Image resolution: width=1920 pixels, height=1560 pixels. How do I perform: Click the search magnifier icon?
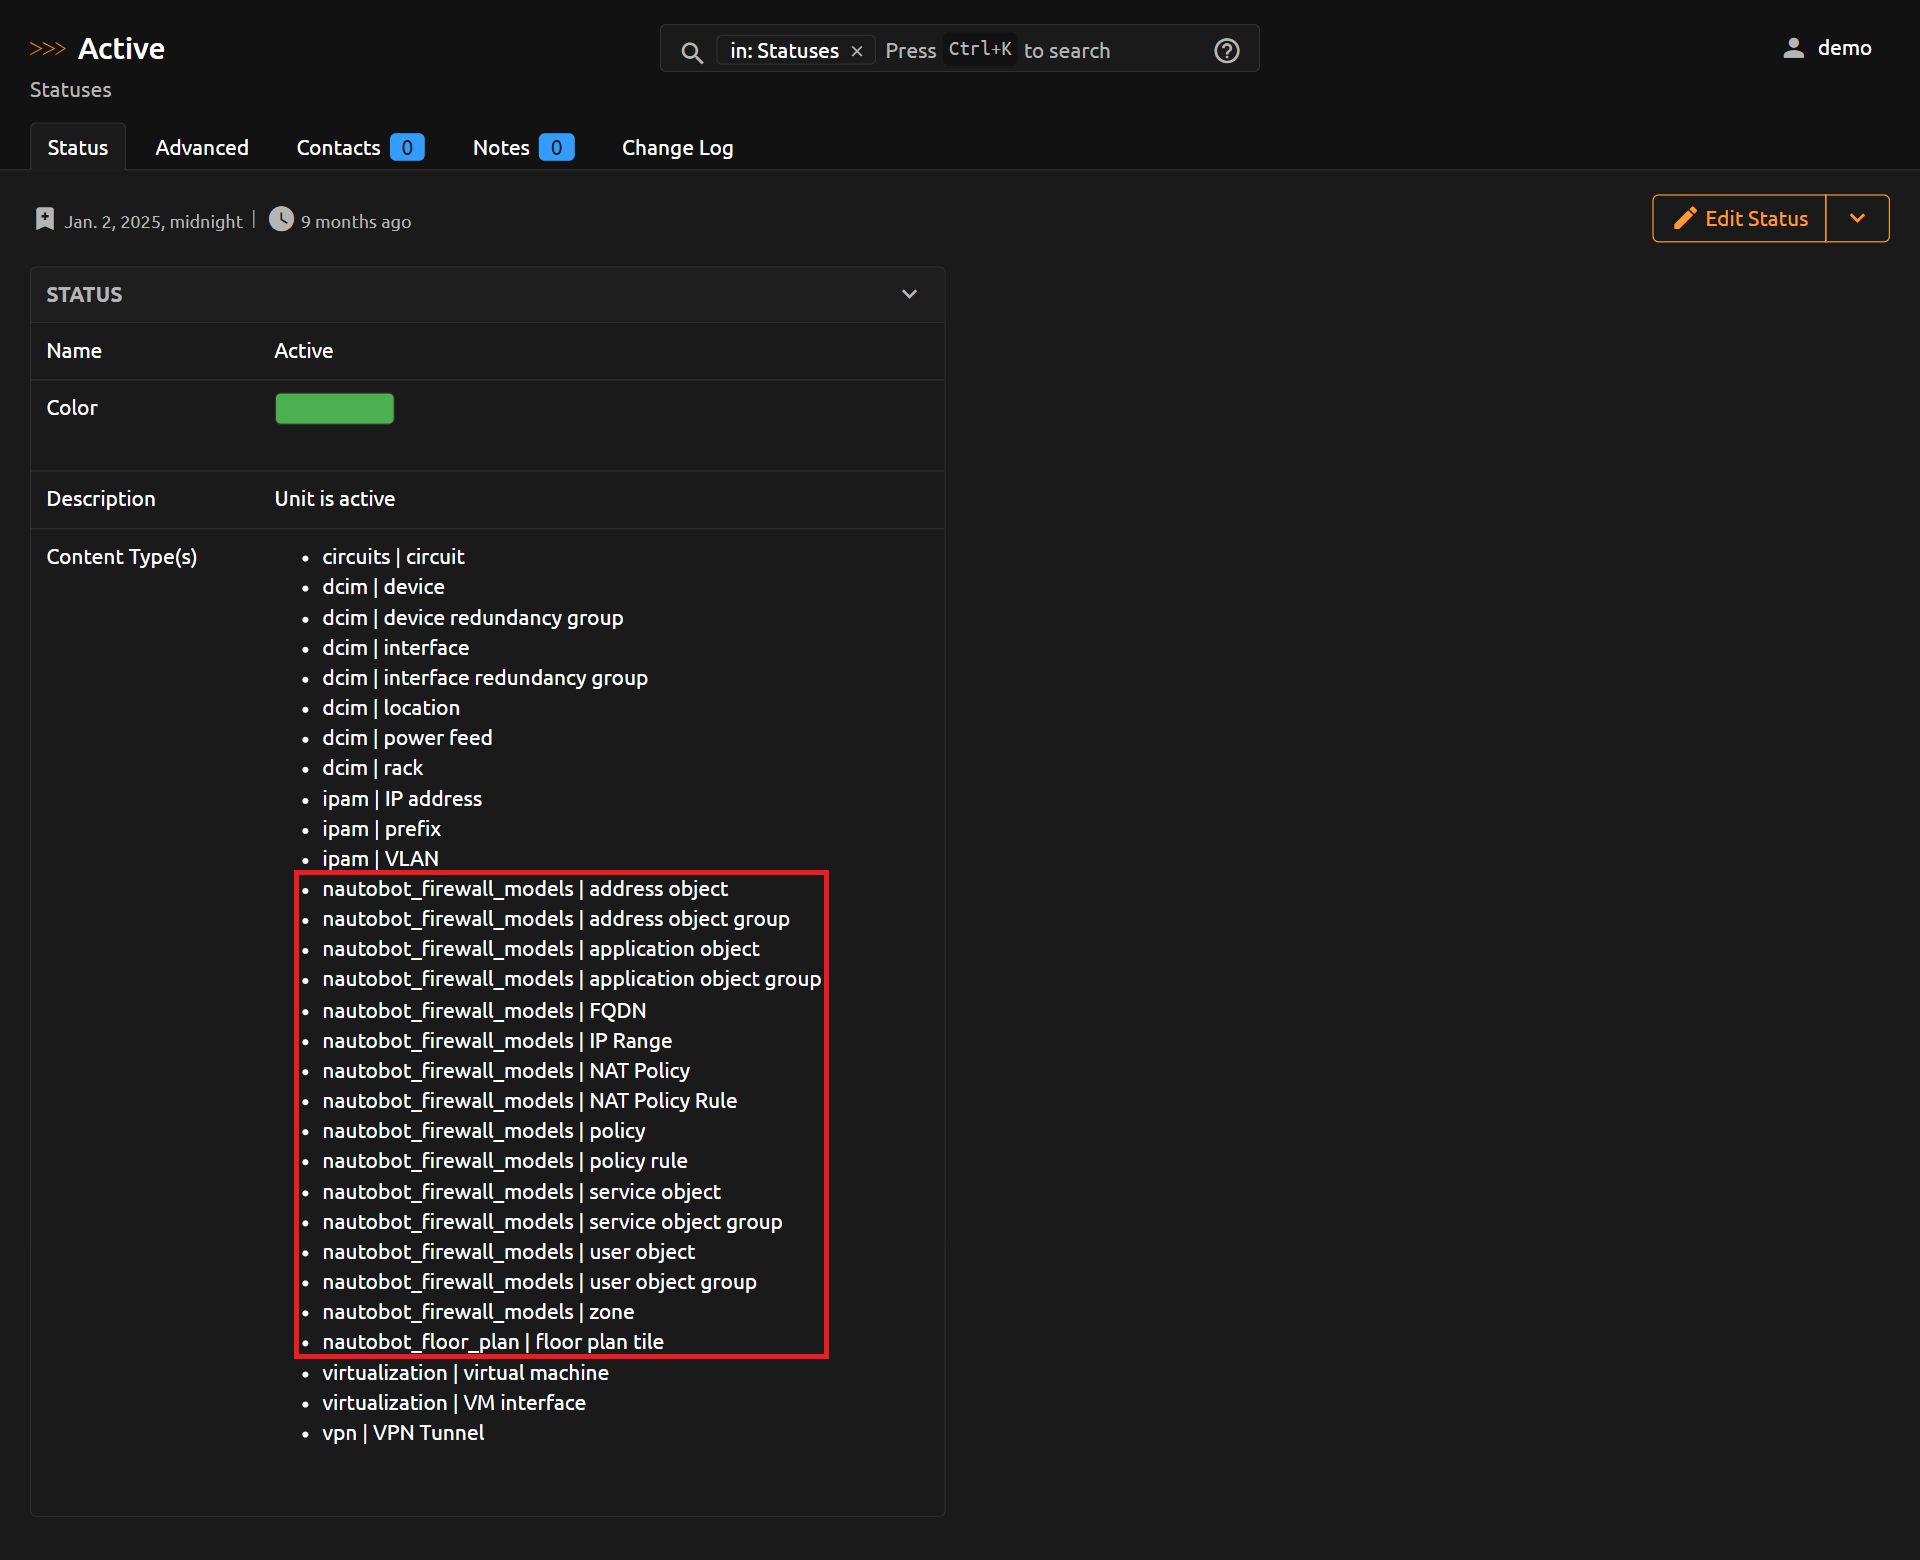click(691, 51)
